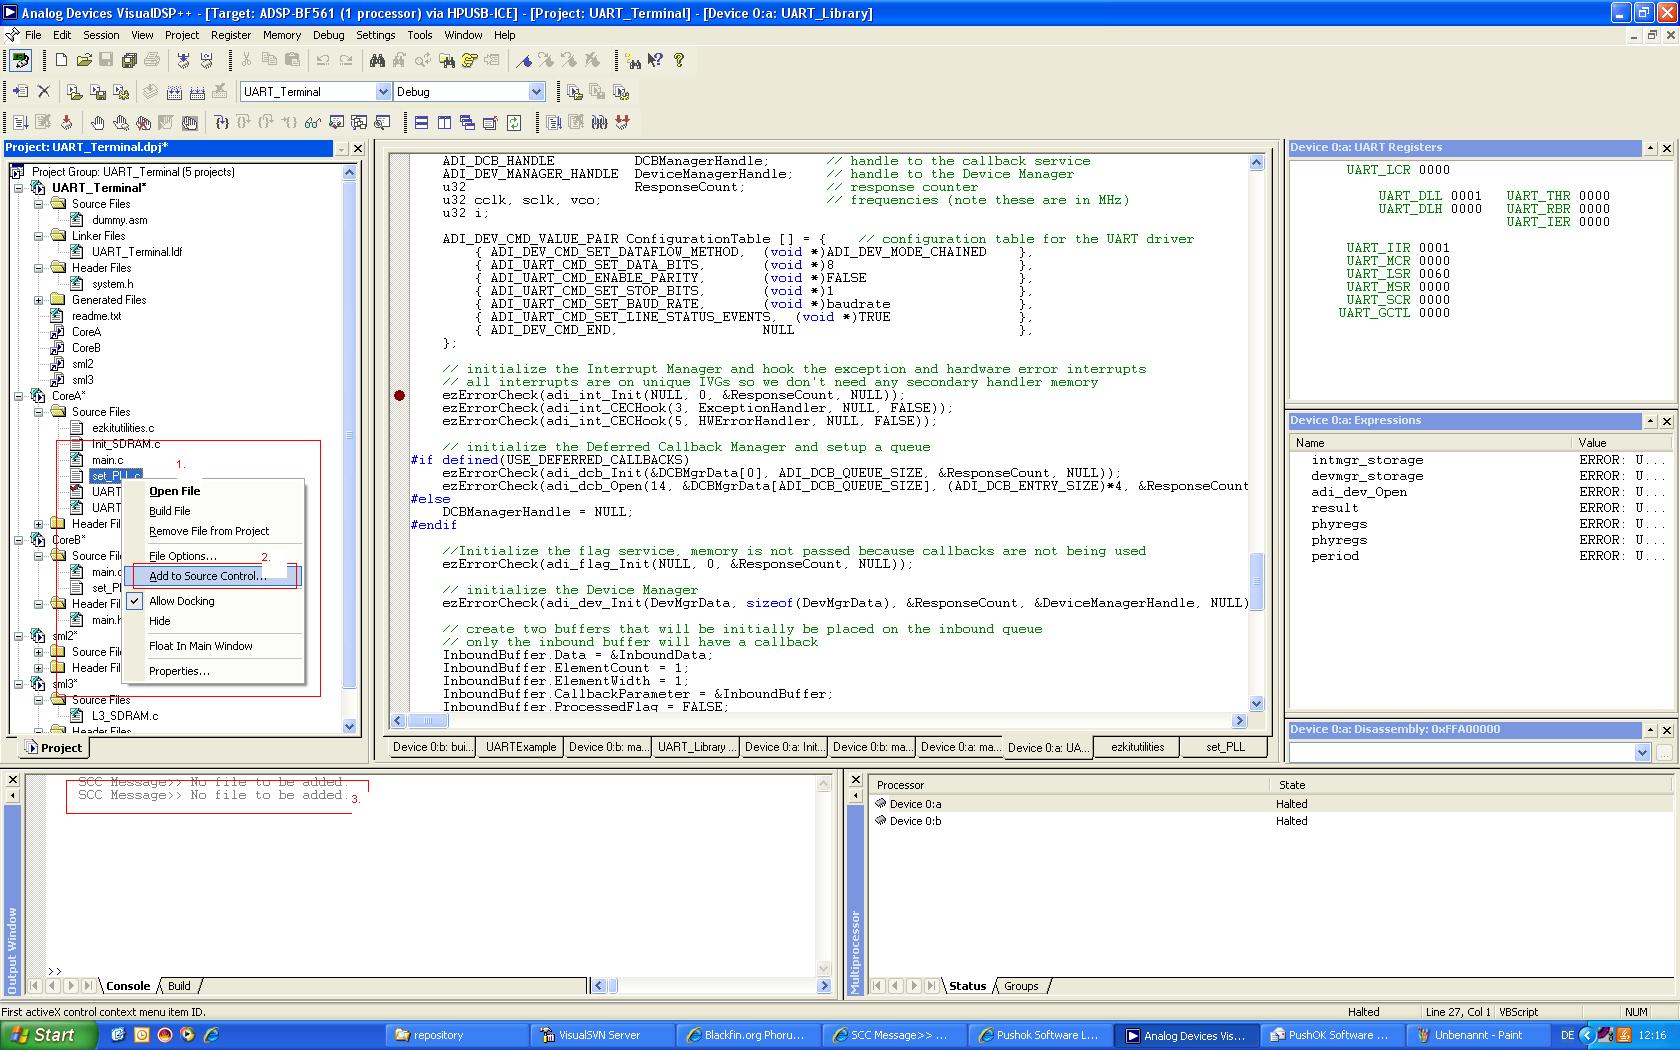The width and height of the screenshot is (1680, 1050).
Task: Click the refresh windows toolbar icon
Action: [513, 123]
